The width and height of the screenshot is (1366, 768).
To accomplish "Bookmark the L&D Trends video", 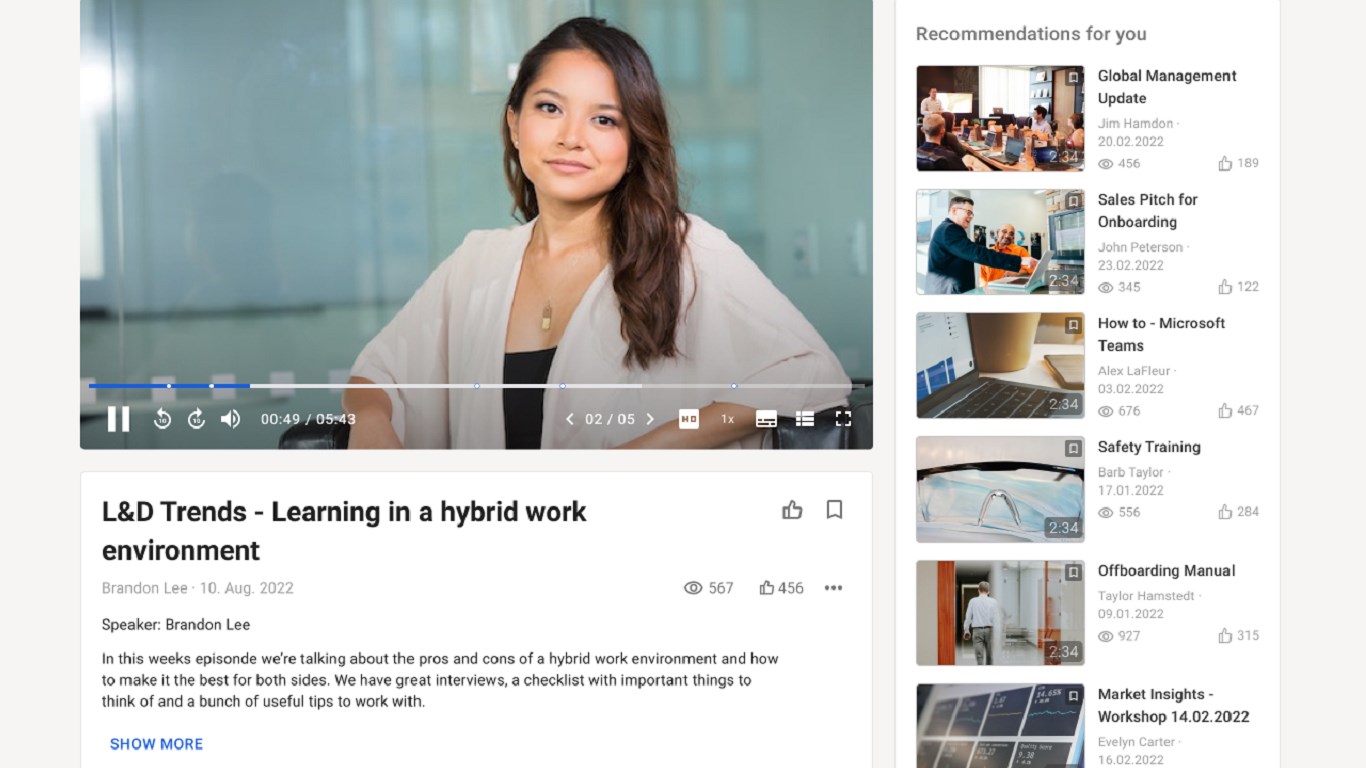I will point(834,510).
